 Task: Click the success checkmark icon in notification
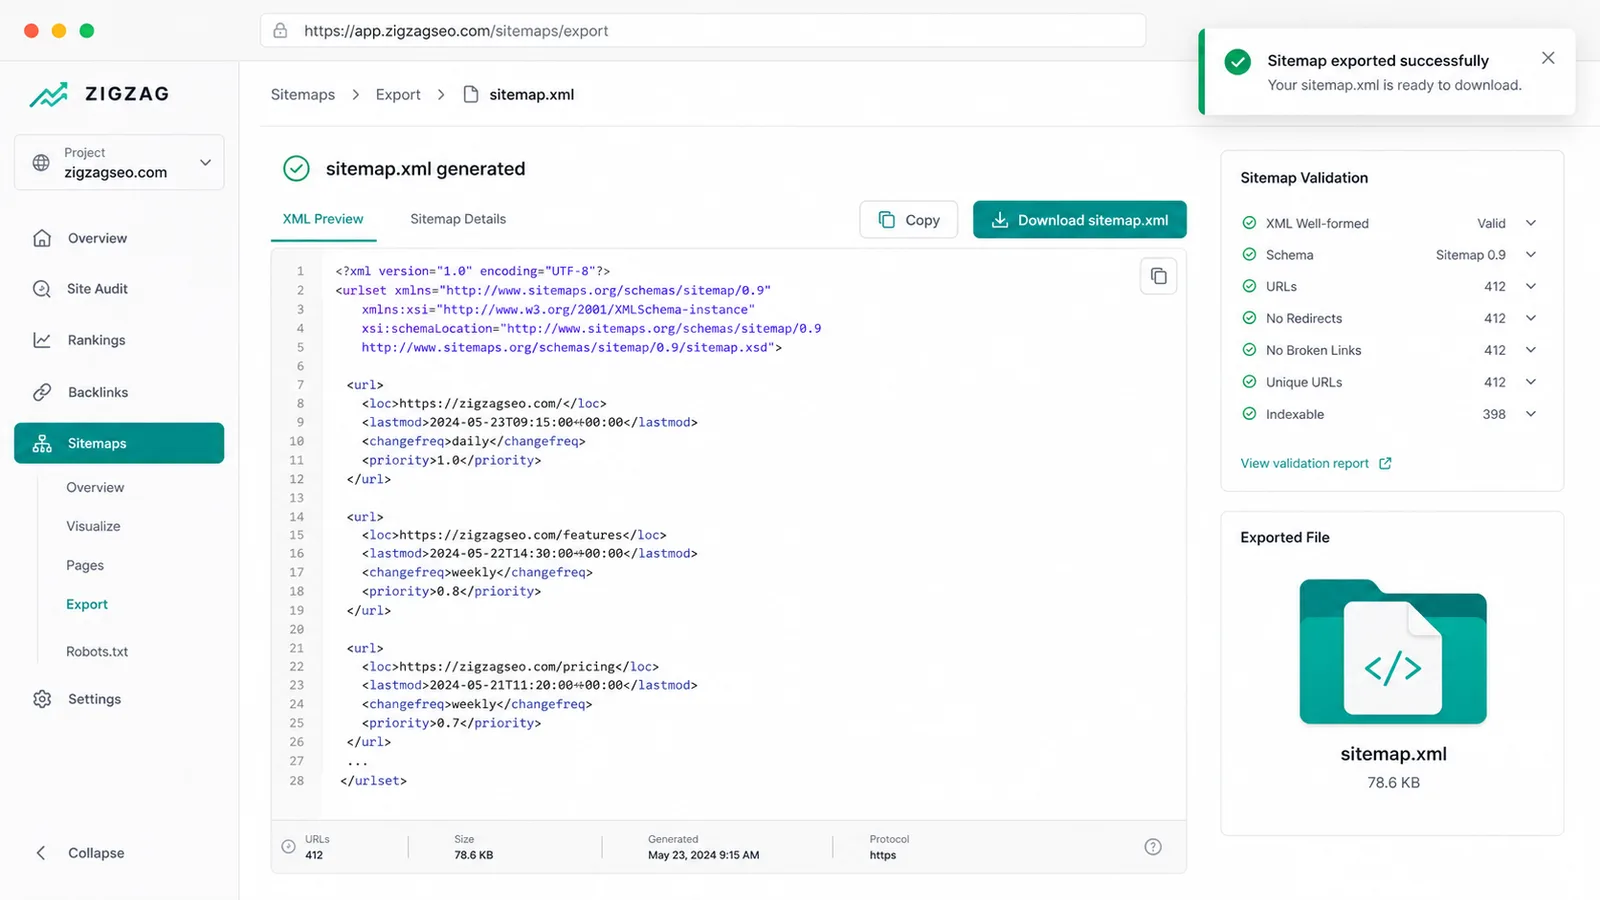point(1238,62)
